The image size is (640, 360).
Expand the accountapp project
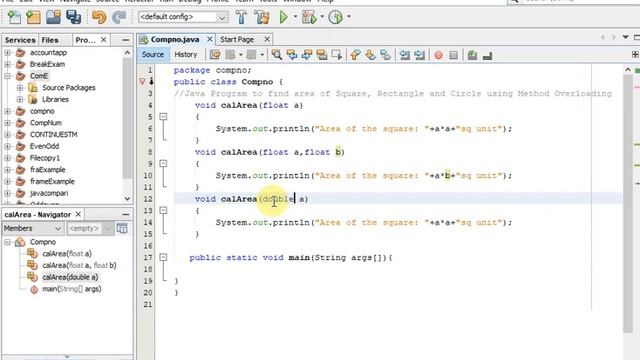(x=7, y=53)
